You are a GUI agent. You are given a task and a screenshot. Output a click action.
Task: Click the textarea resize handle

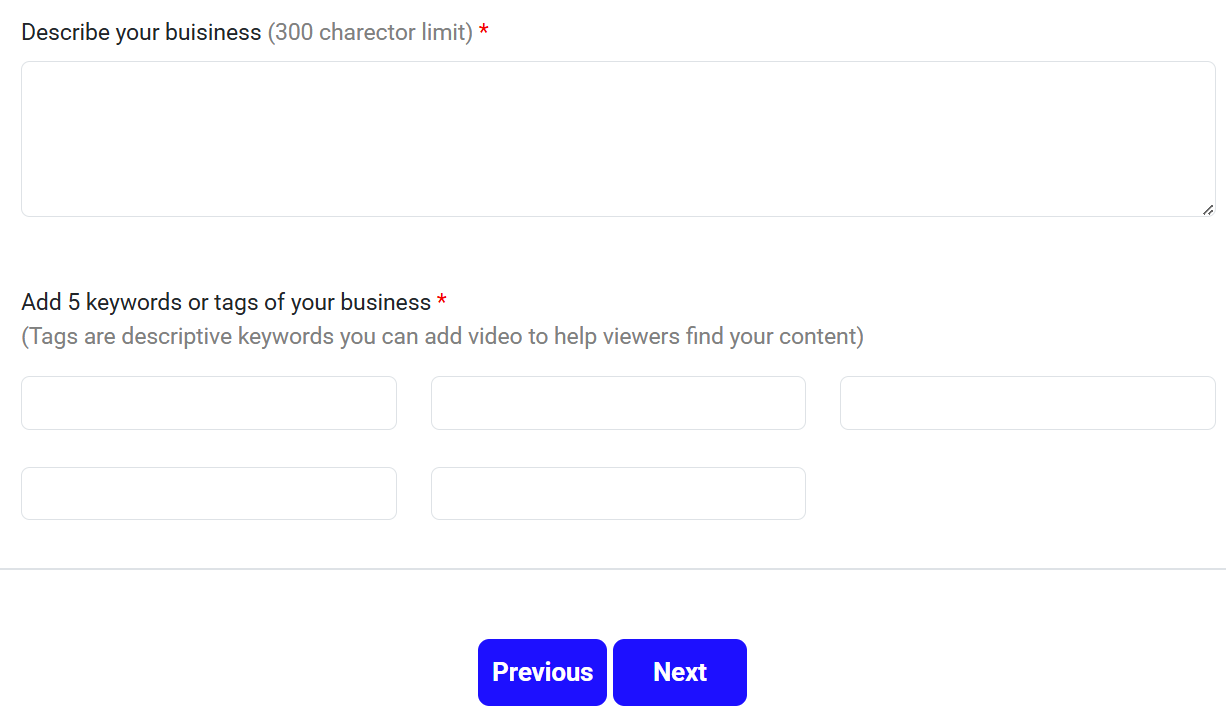[x=1207, y=209]
